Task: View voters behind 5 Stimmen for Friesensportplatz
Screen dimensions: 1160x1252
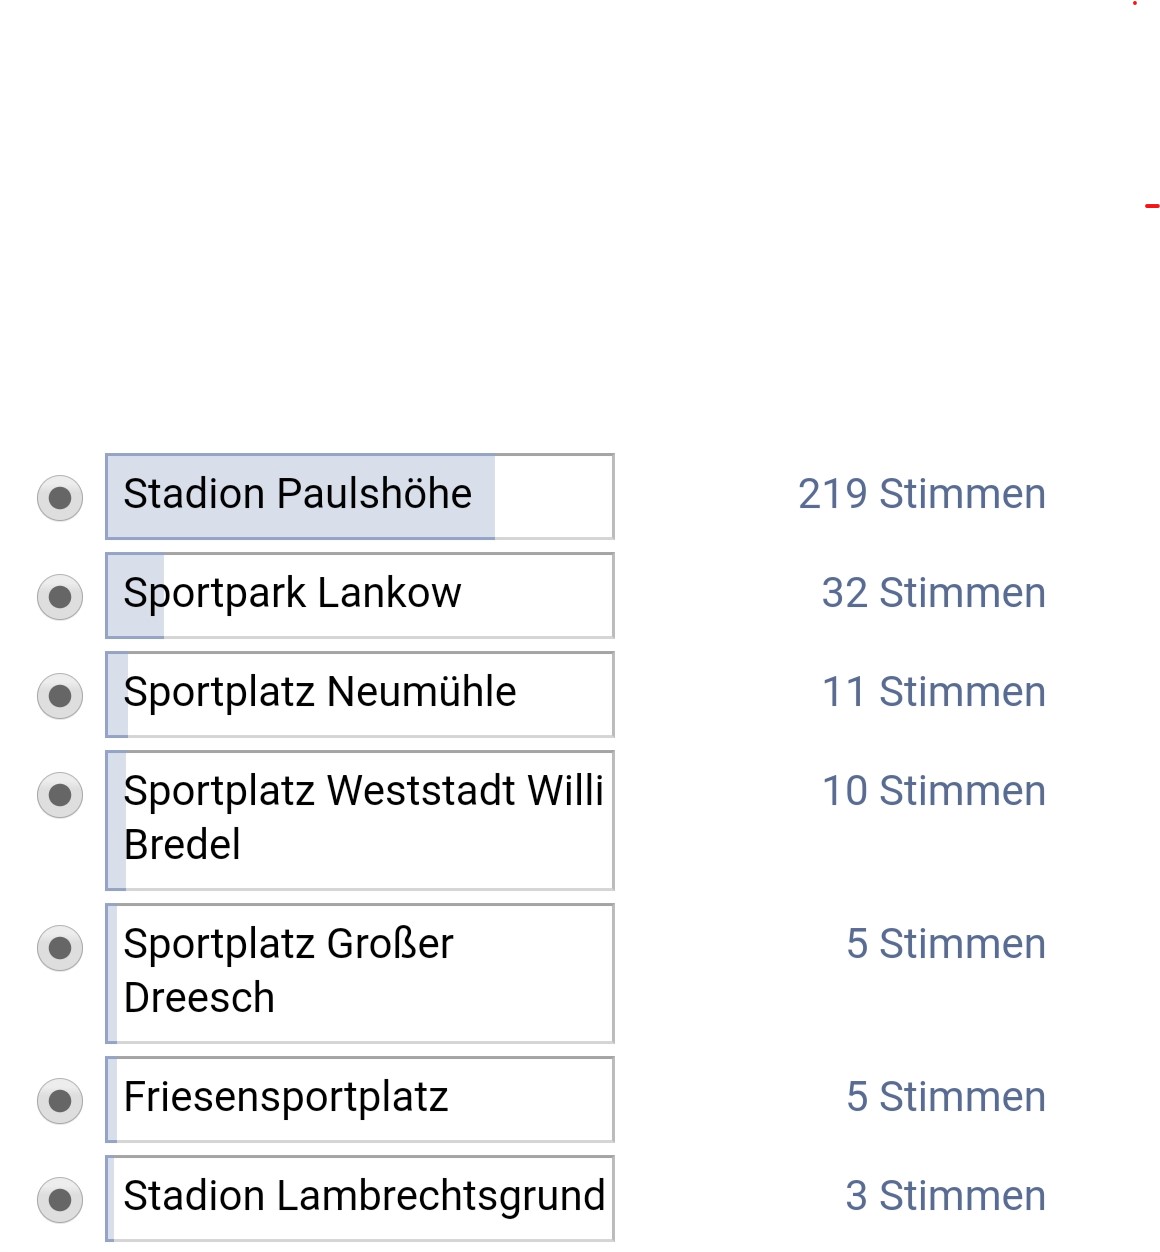Action: 945,1096
